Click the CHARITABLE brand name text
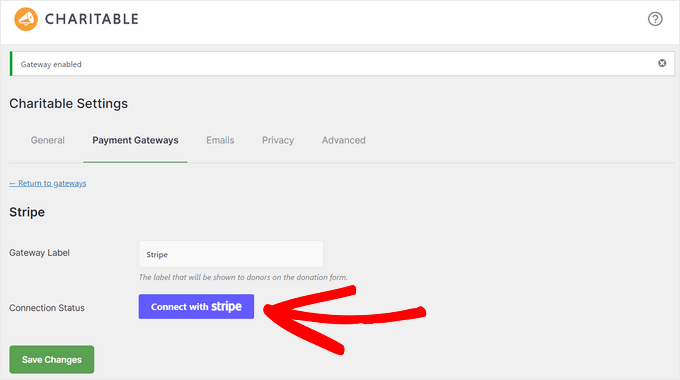Viewport: 680px width, 380px height. point(92,19)
